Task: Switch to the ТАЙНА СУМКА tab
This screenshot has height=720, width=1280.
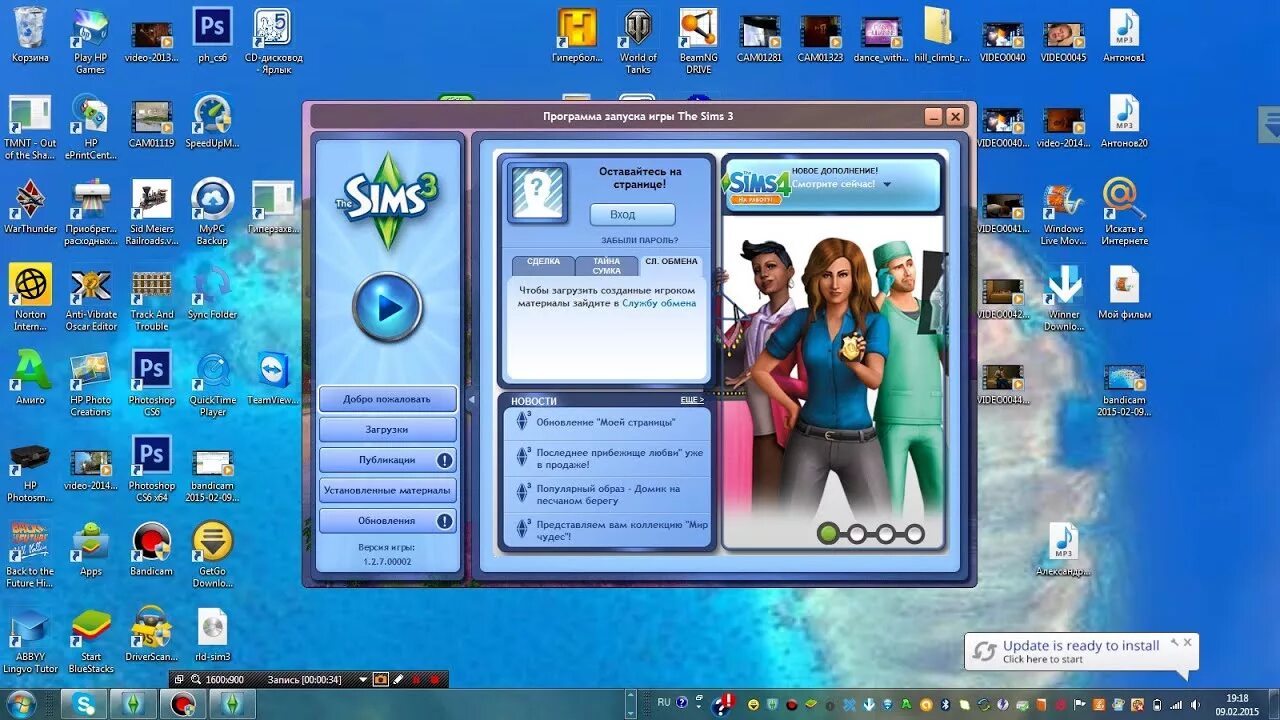Action: (x=606, y=265)
